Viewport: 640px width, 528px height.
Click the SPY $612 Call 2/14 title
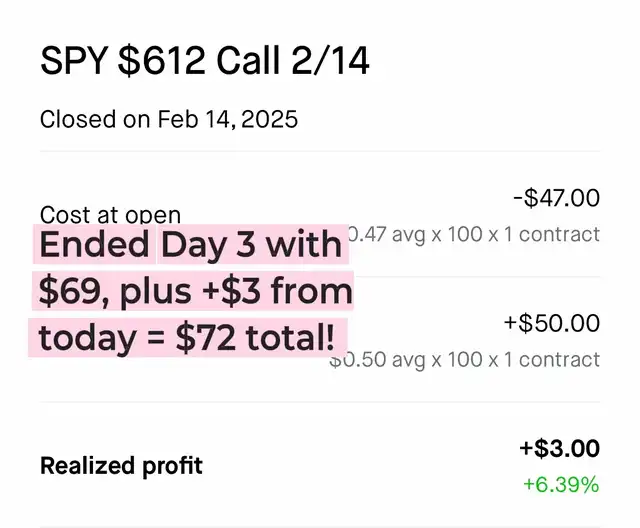click(x=204, y=61)
